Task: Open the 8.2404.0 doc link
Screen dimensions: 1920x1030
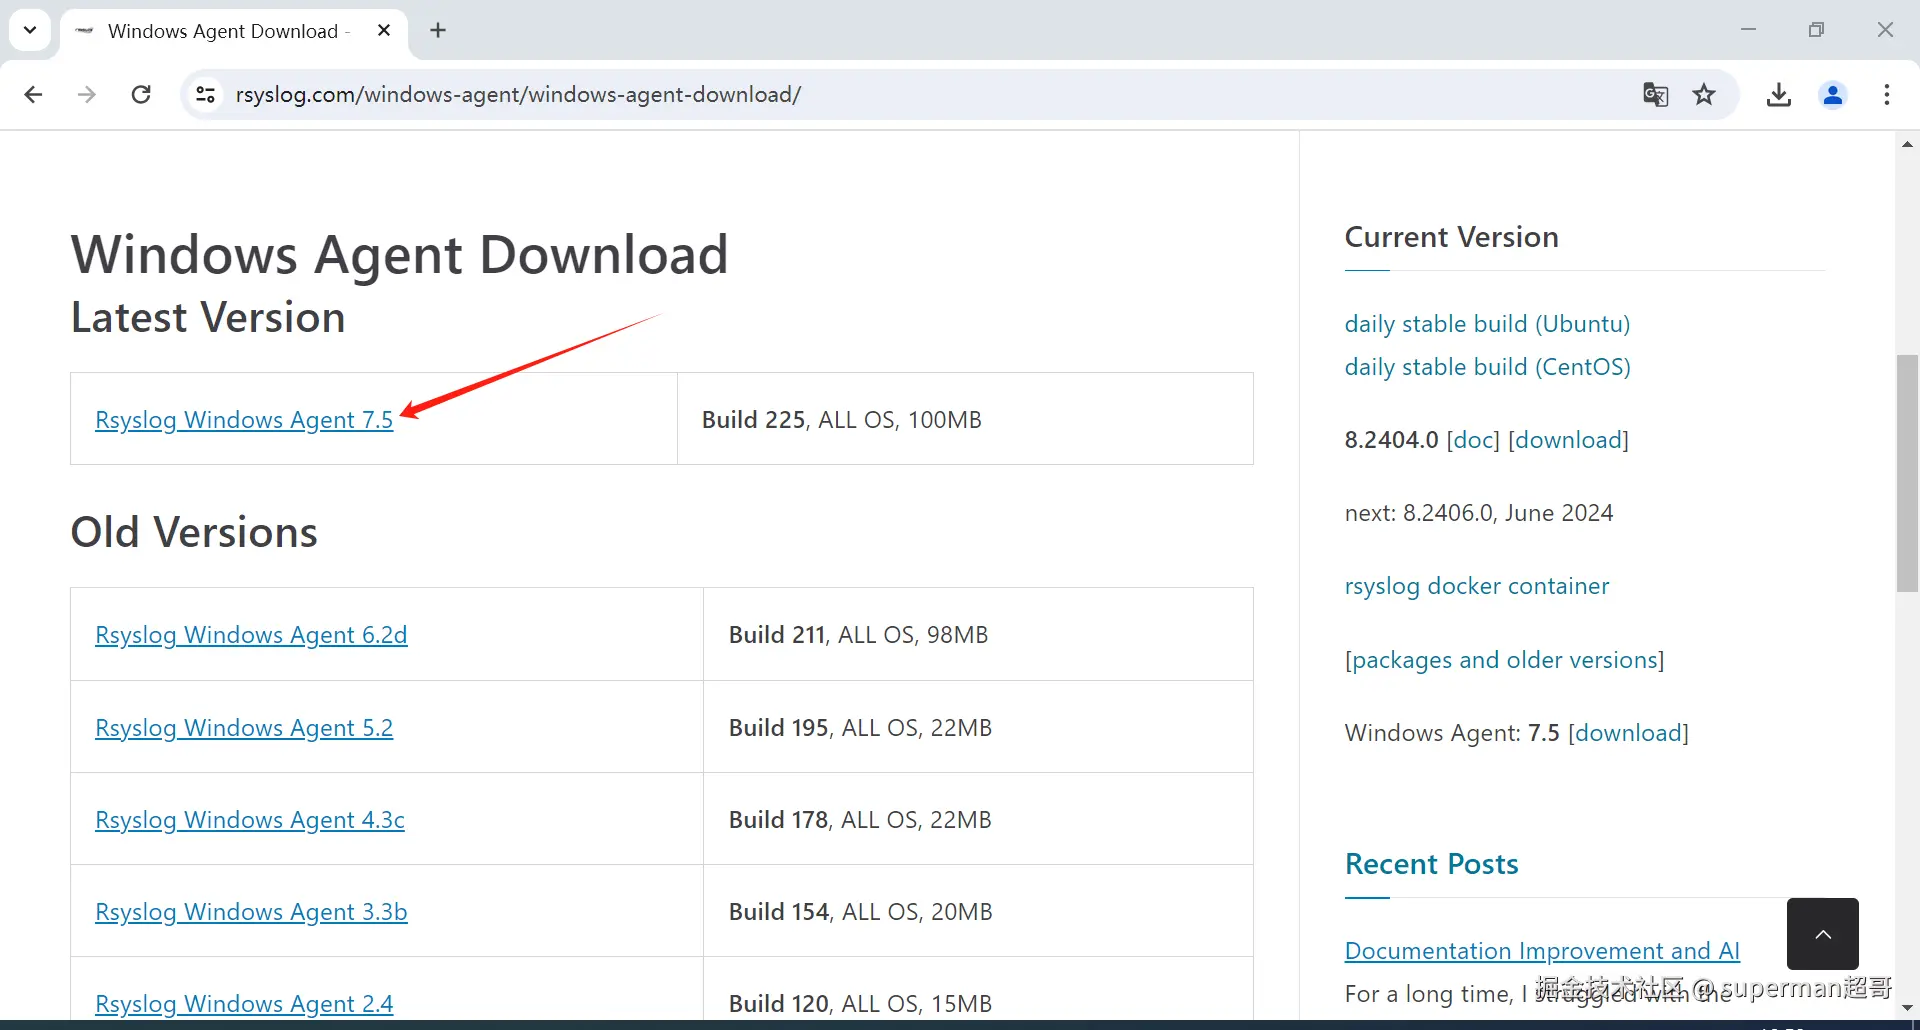Action: coord(1473,440)
